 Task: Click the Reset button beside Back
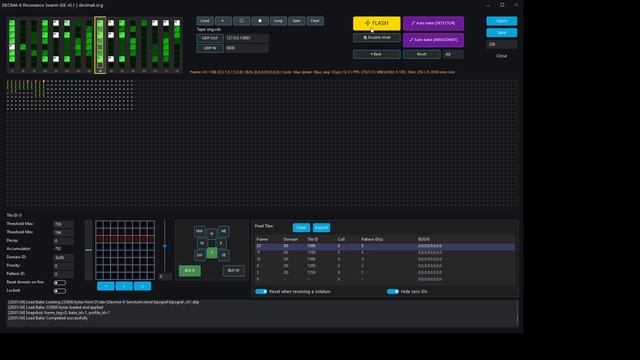coord(422,54)
